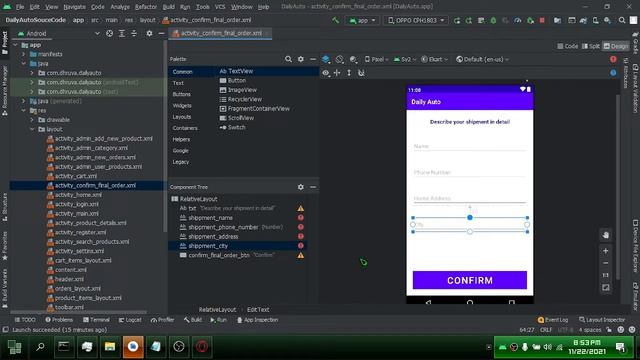
Task: Open File Explorer from the taskbar
Action: tap(109, 347)
